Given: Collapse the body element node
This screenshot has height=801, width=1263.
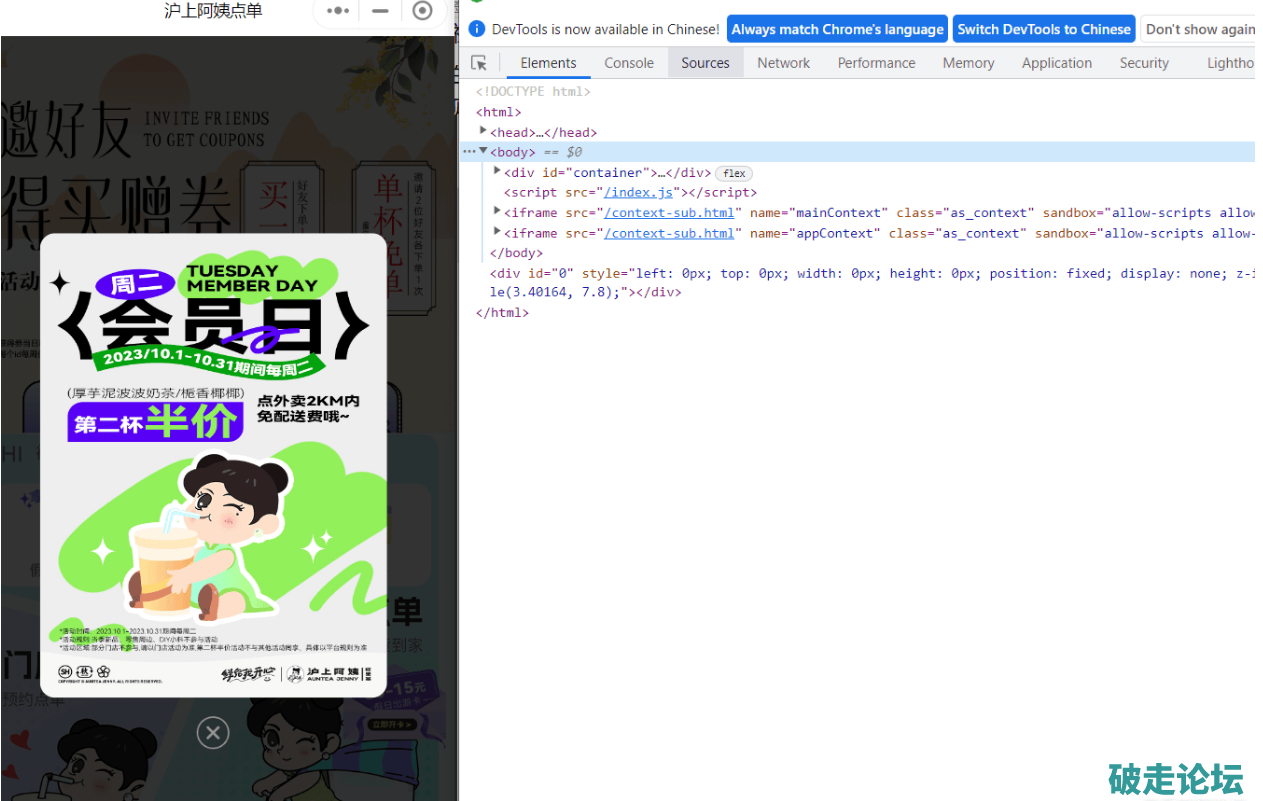Looking at the screenshot, I should 484,151.
